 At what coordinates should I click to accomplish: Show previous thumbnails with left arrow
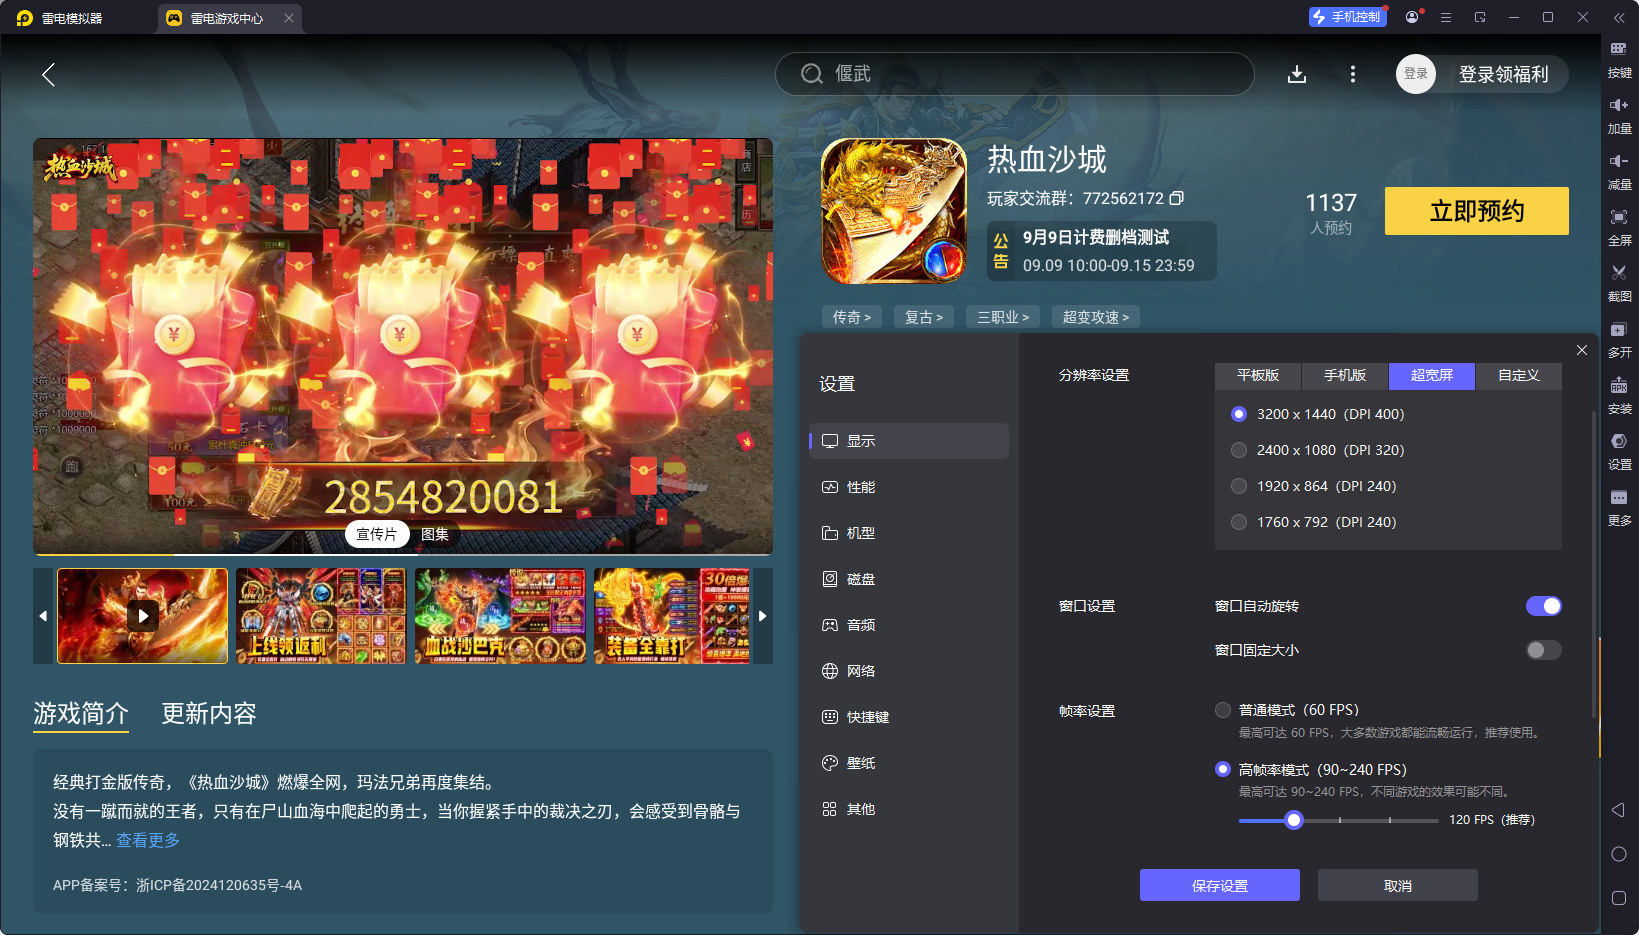pyautogui.click(x=43, y=616)
